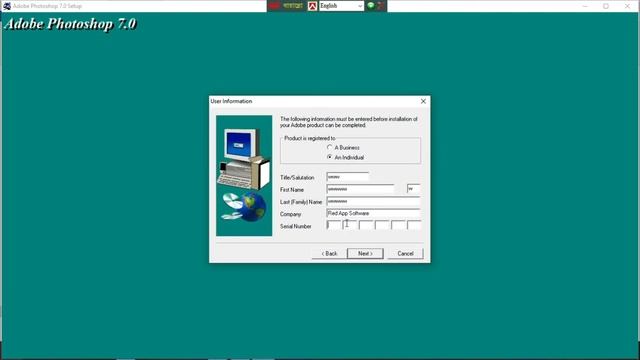The height and width of the screenshot is (360, 640).
Task: Click the computer and globe setup illustration
Action: (244, 176)
